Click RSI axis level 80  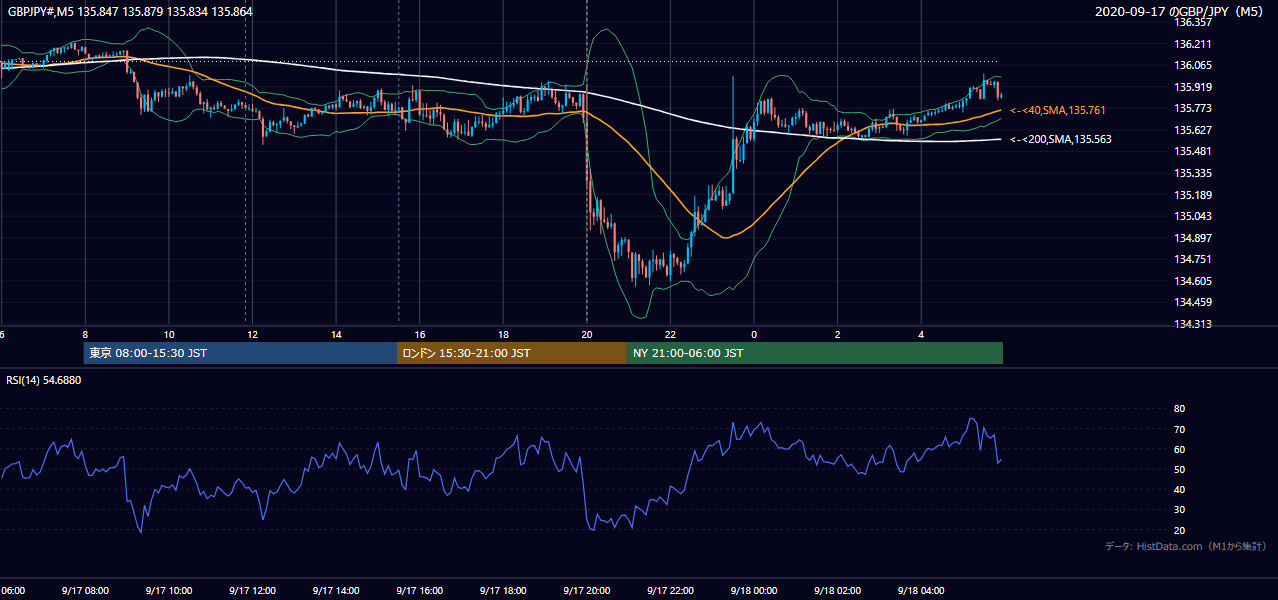[1180, 409]
